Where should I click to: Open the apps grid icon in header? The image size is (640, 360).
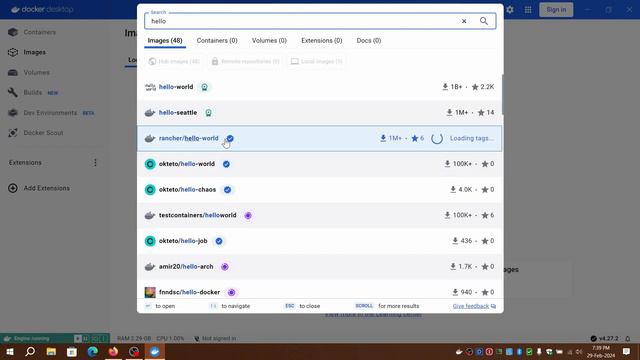point(528,9)
